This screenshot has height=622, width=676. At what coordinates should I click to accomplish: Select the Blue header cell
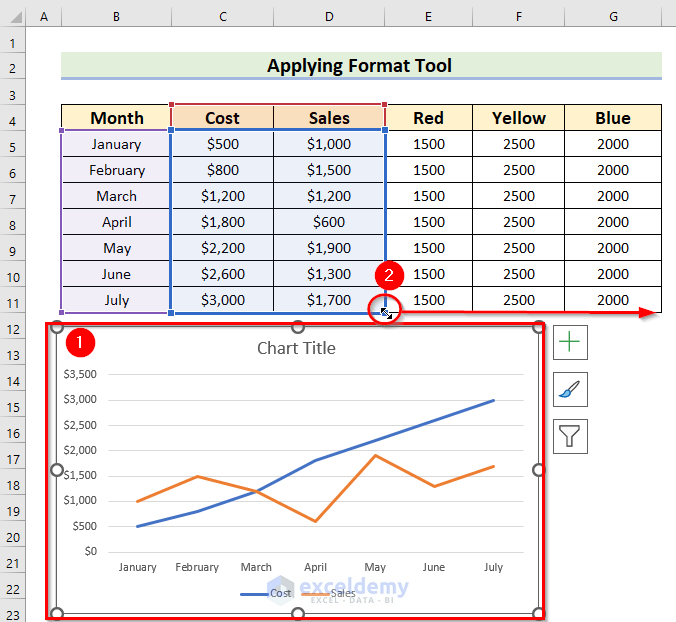613,118
